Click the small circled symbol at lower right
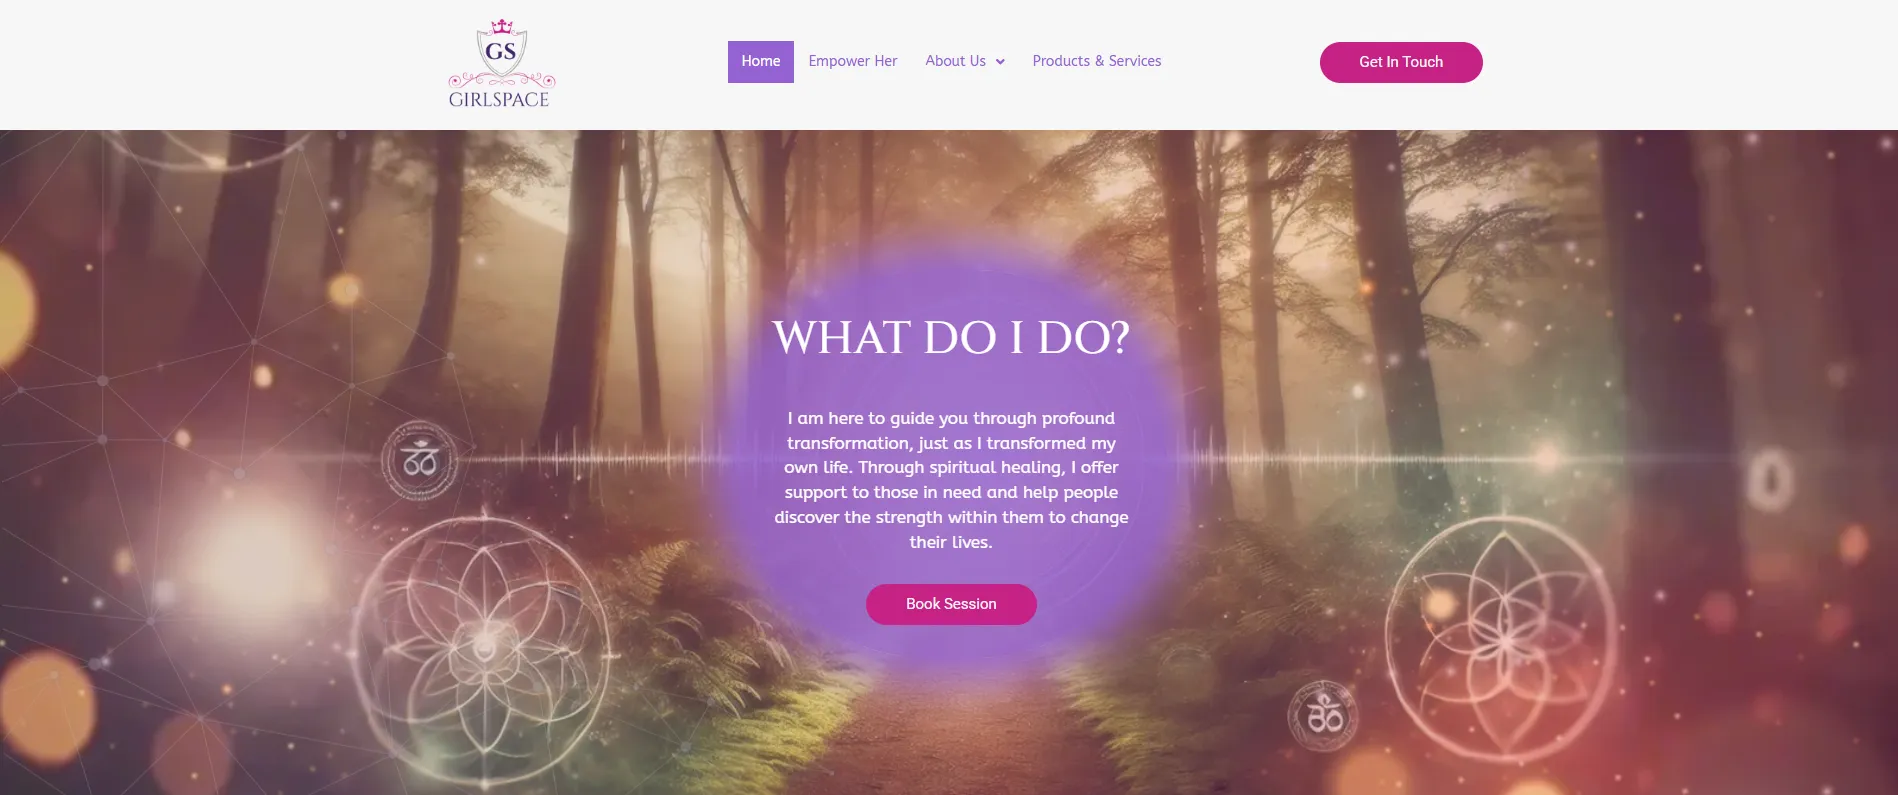 1324,716
